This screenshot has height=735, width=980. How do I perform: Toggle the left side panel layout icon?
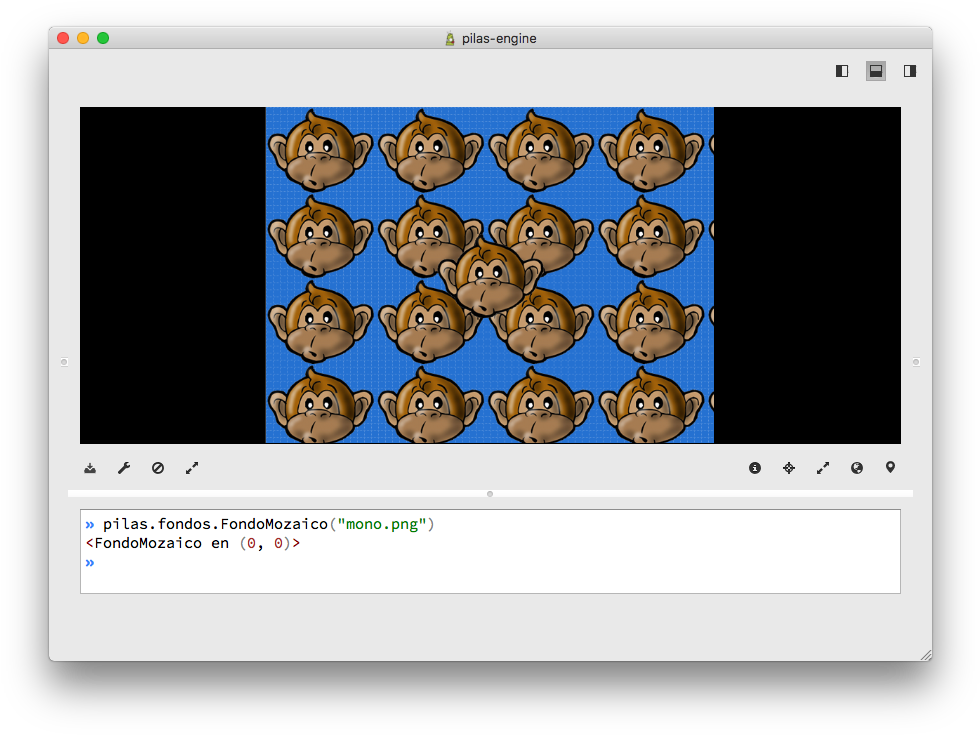(x=842, y=71)
